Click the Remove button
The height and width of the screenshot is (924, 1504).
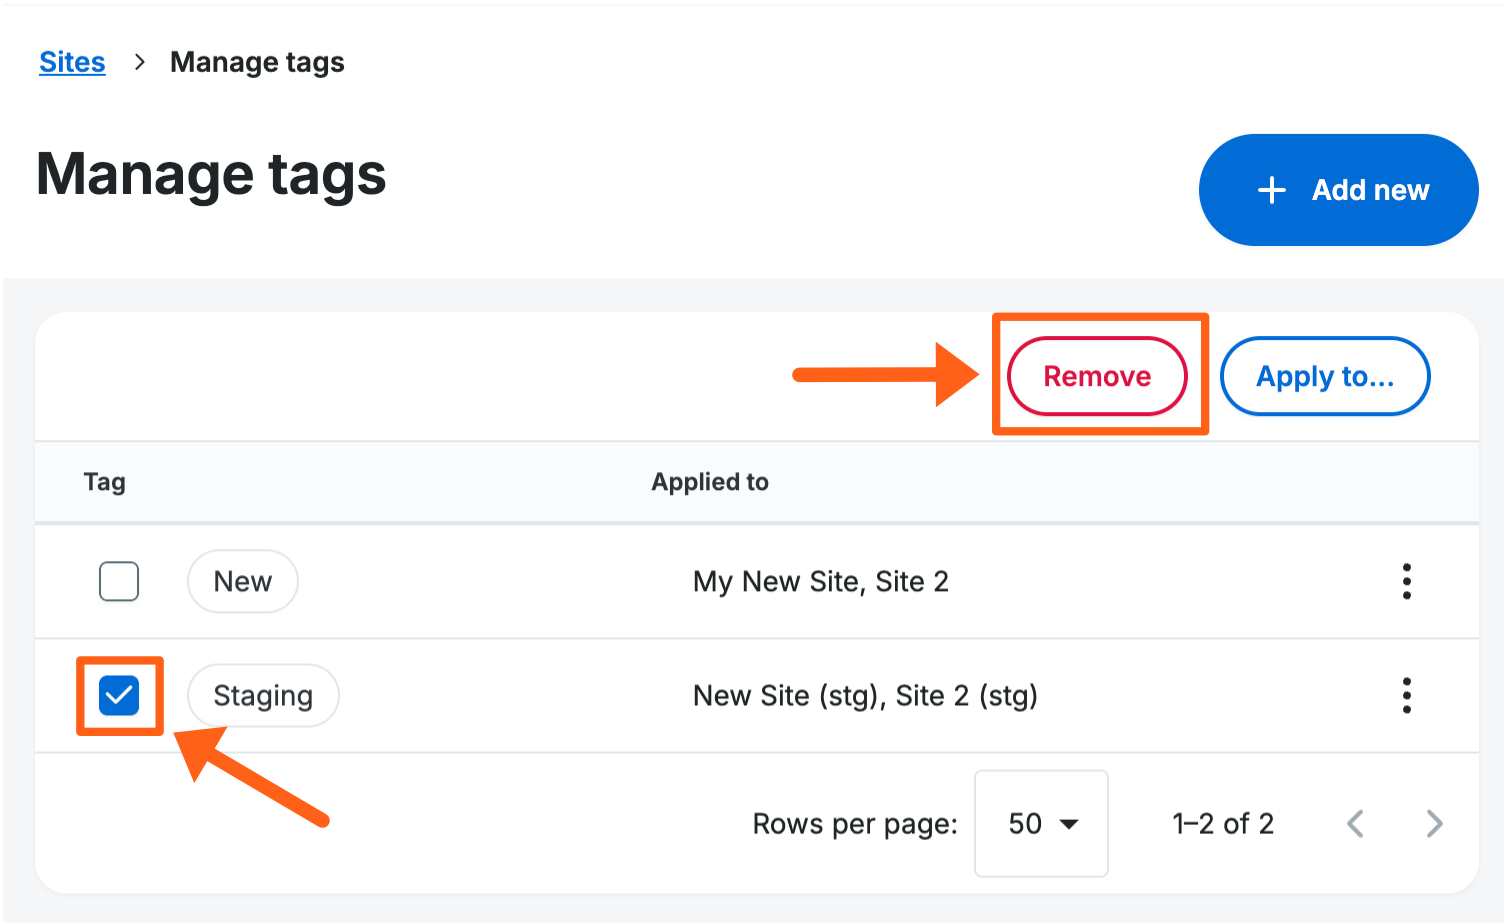pos(1096,376)
